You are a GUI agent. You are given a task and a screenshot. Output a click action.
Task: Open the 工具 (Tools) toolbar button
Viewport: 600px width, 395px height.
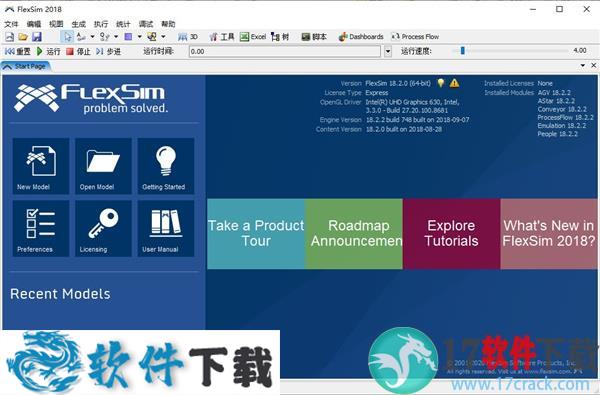coord(222,37)
